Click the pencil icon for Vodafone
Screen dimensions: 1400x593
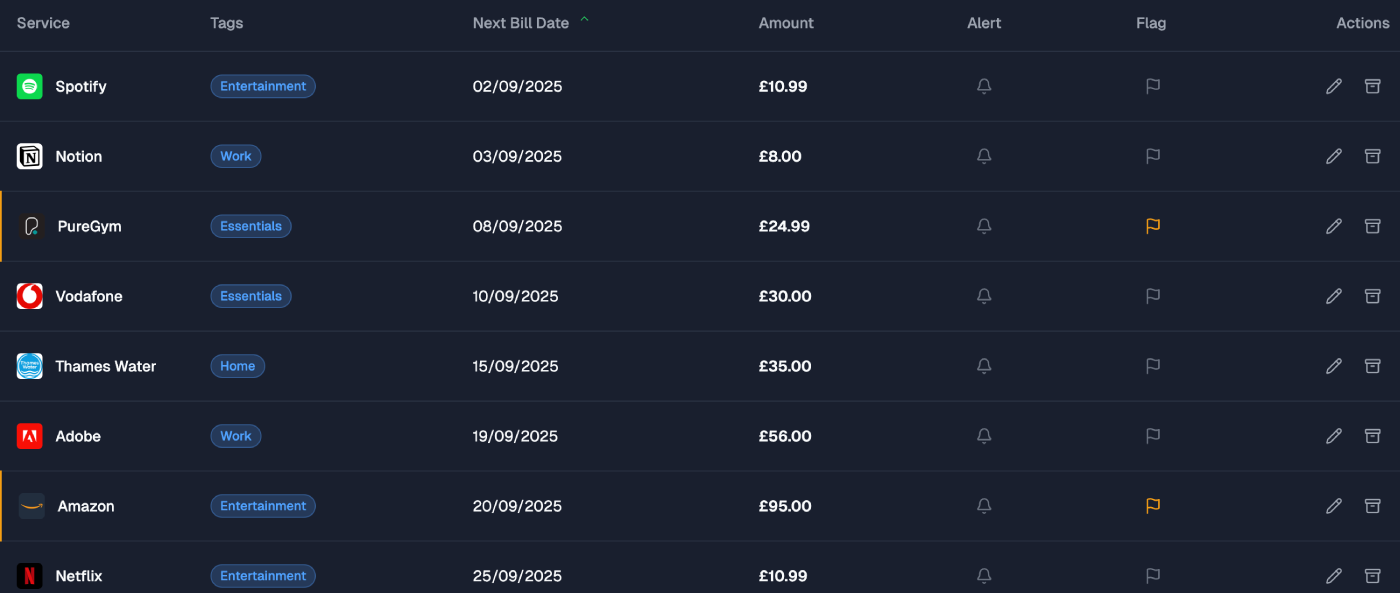tap(1333, 297)
